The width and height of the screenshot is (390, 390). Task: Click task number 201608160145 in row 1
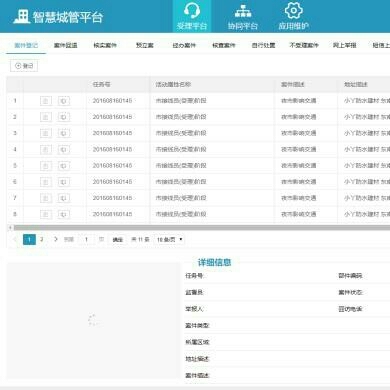click(112, 101)
